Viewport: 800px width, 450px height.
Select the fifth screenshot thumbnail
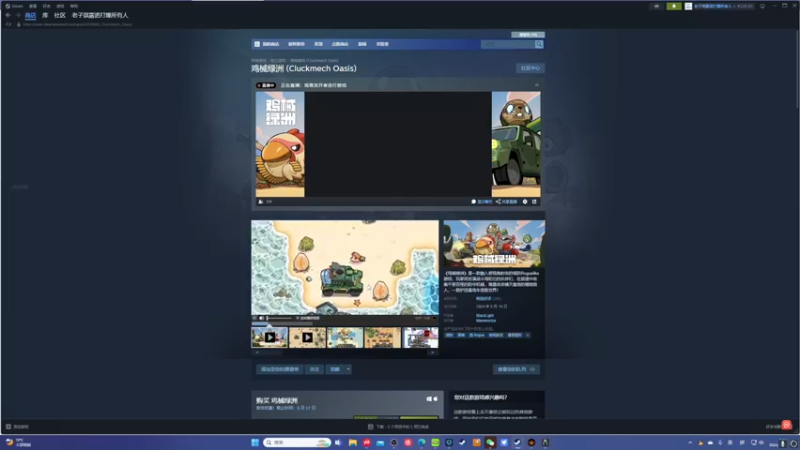click(x=420, y=338)
